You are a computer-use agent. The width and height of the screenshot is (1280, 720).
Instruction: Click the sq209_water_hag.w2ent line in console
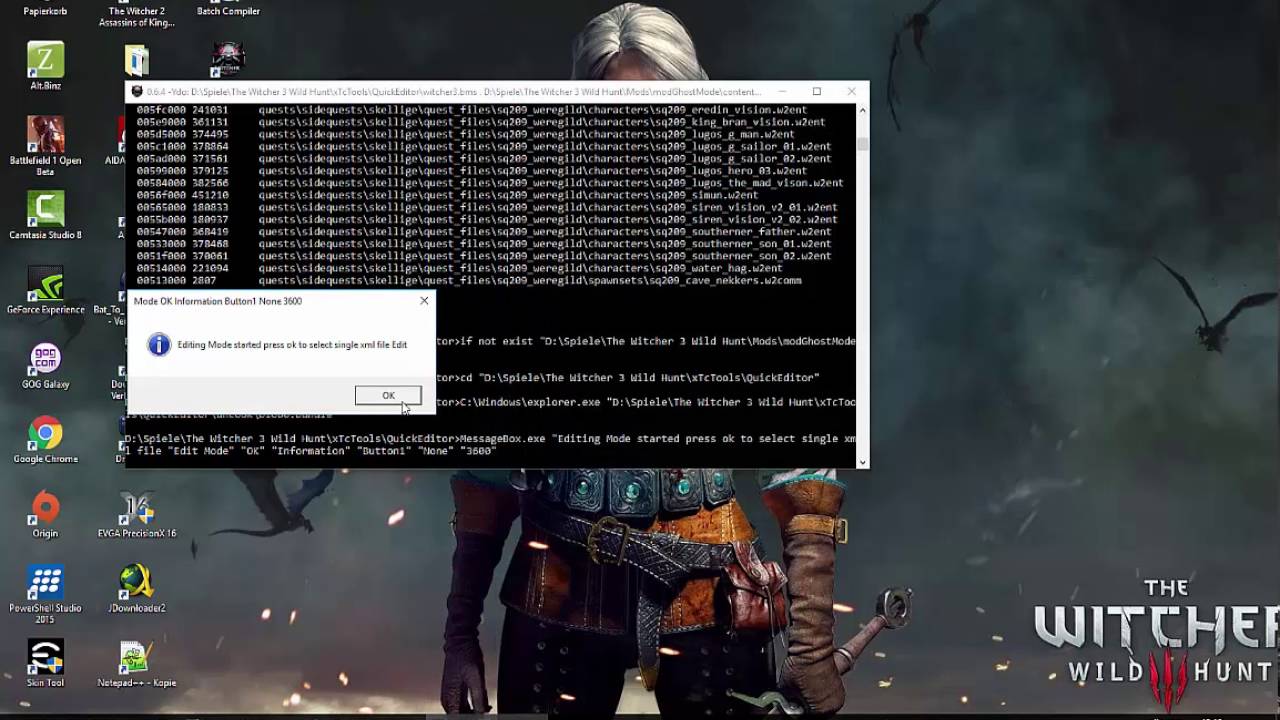pos(460,269)
